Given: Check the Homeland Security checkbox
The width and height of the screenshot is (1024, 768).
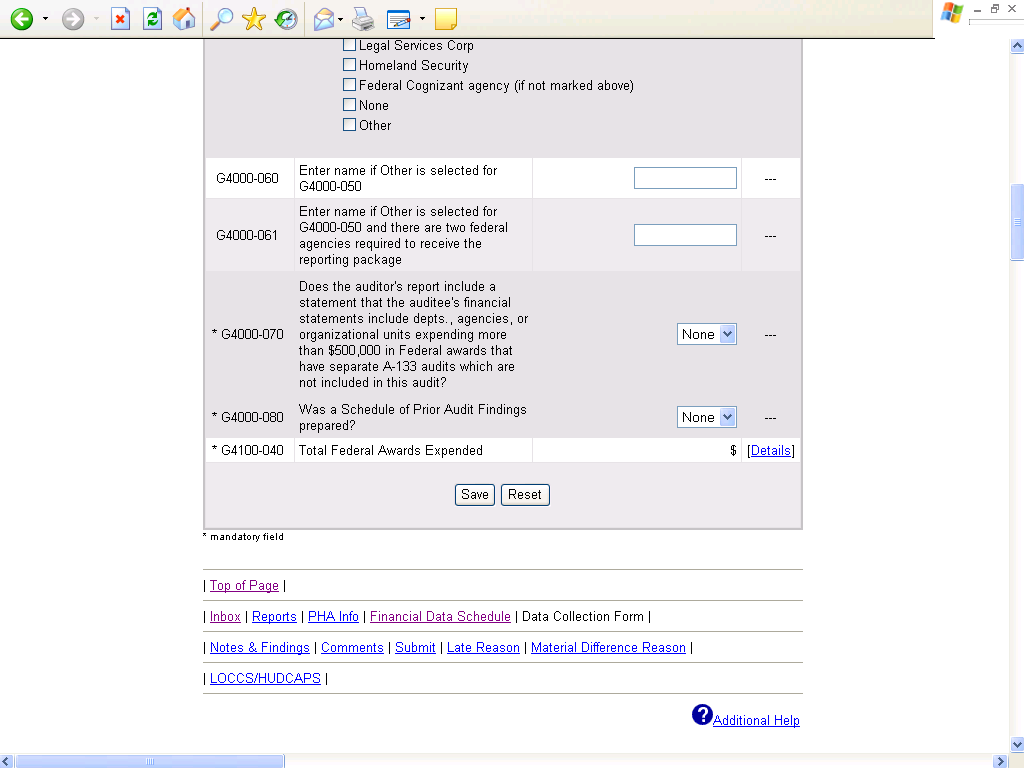Looking at the screenshot, I should [x=349, y=65].
